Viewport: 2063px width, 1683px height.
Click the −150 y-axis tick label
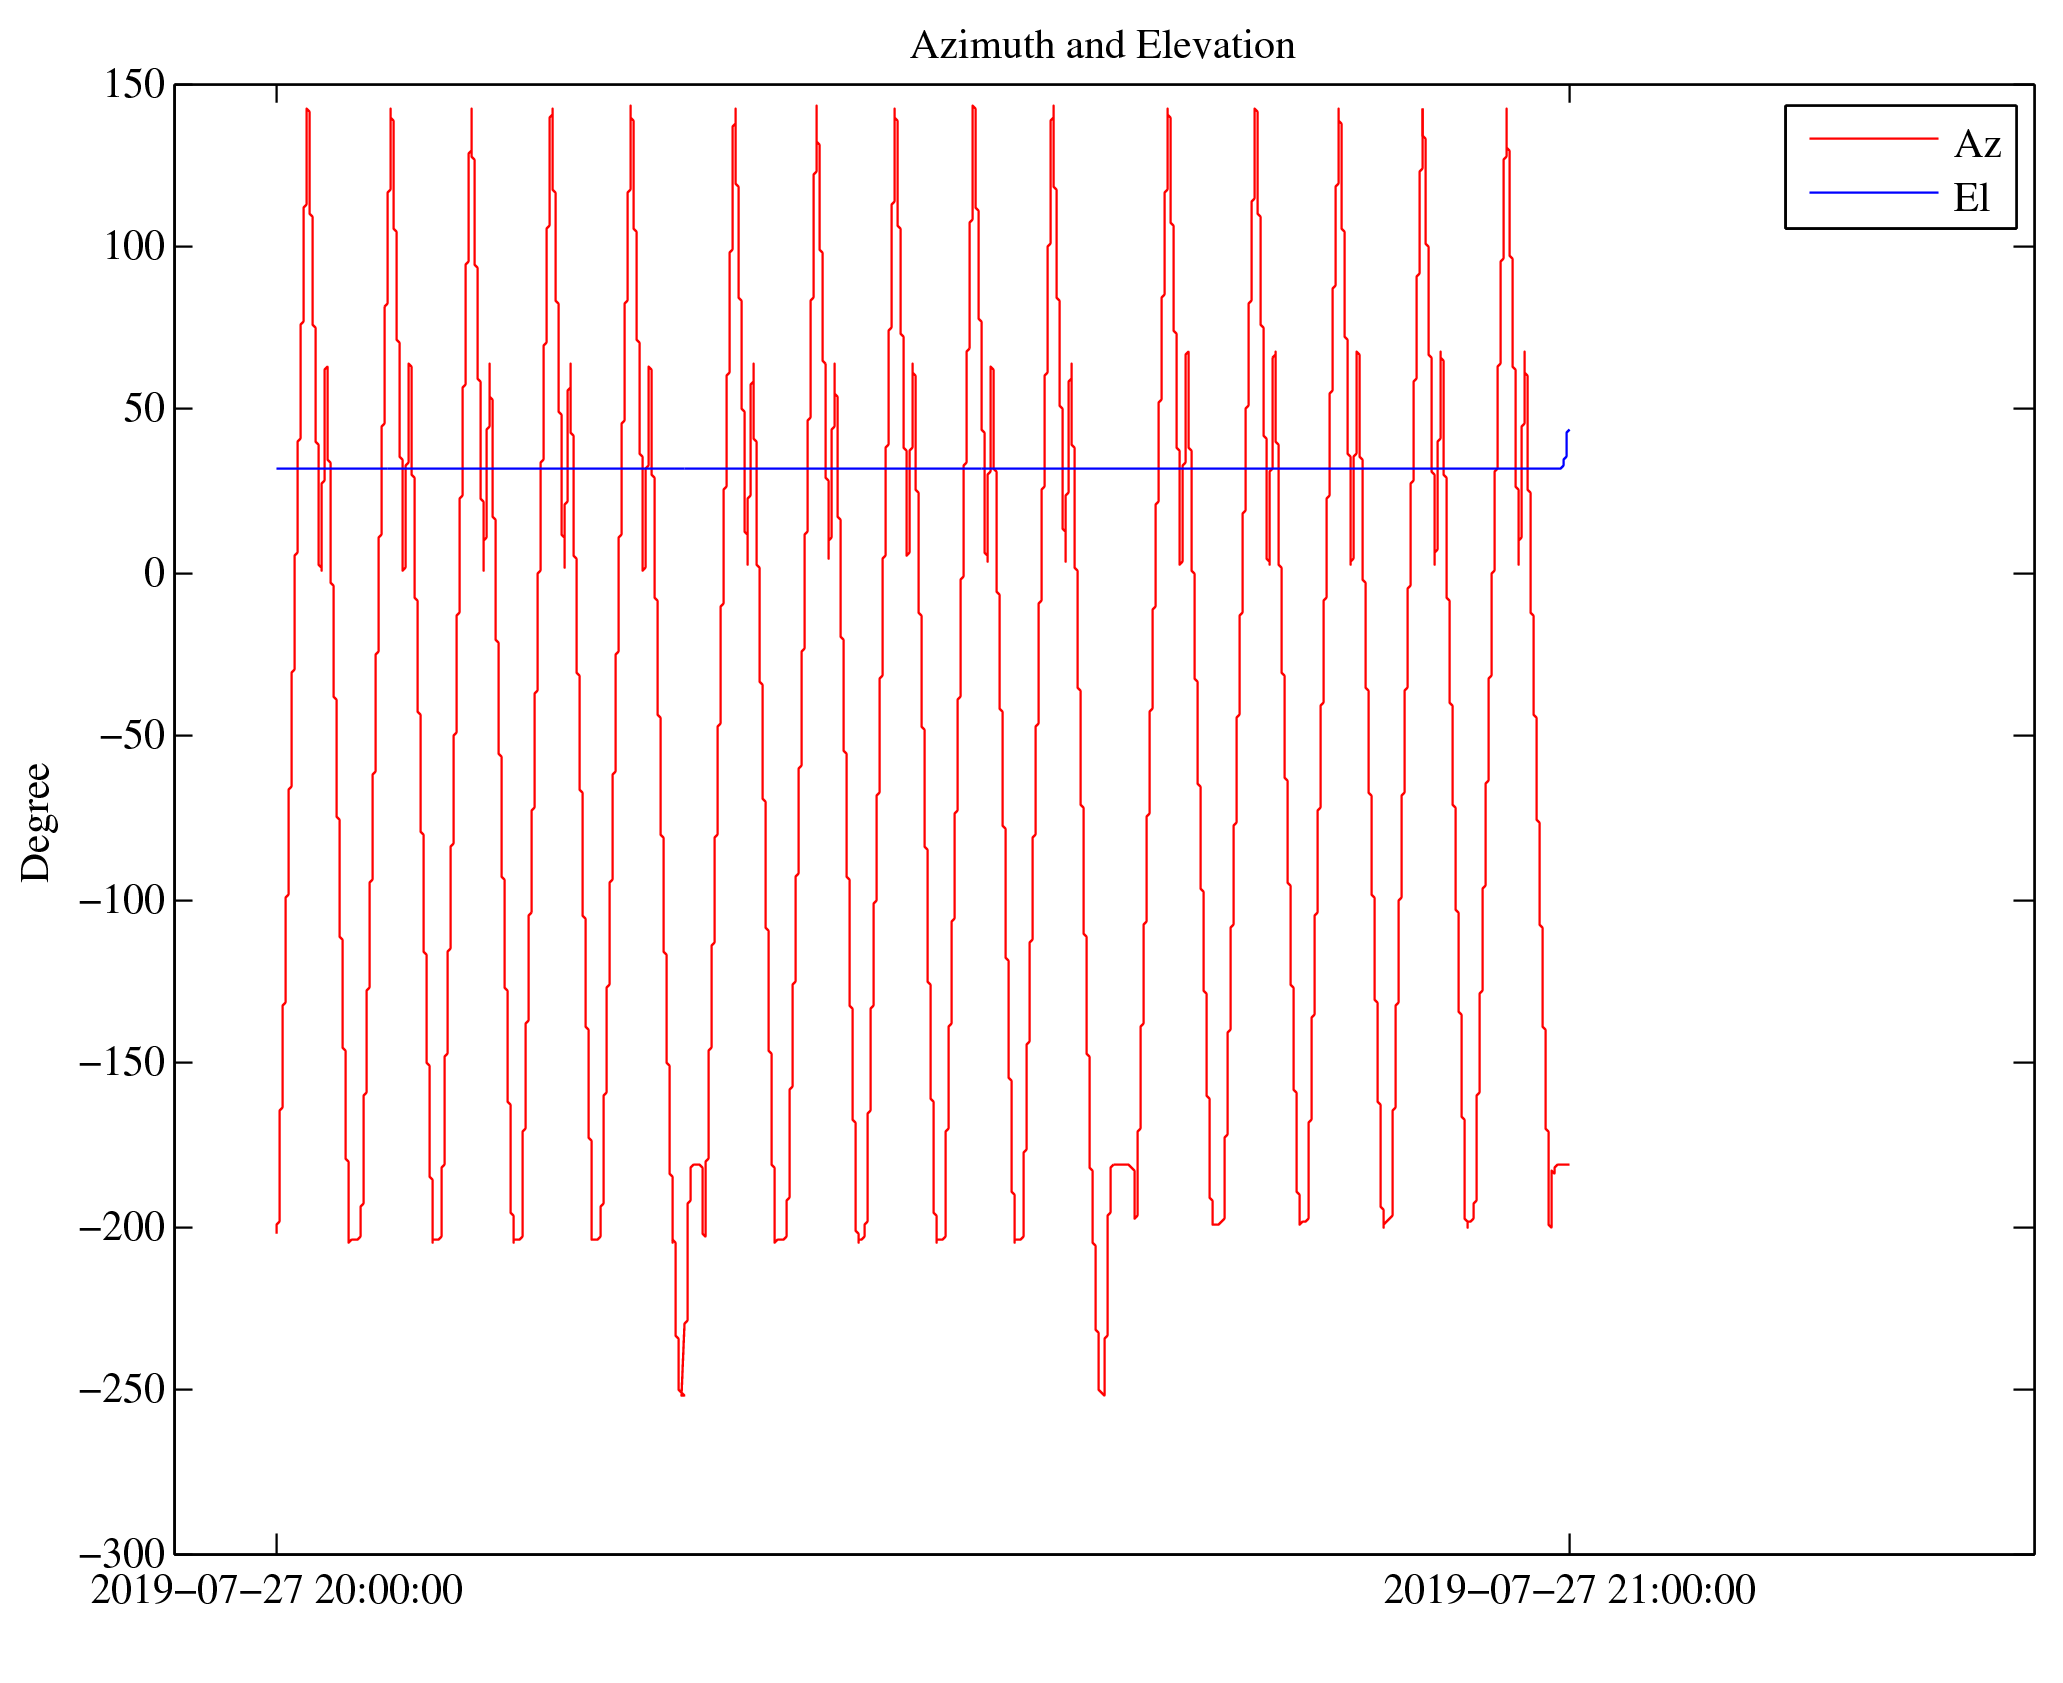click(x=121, y=1063)
